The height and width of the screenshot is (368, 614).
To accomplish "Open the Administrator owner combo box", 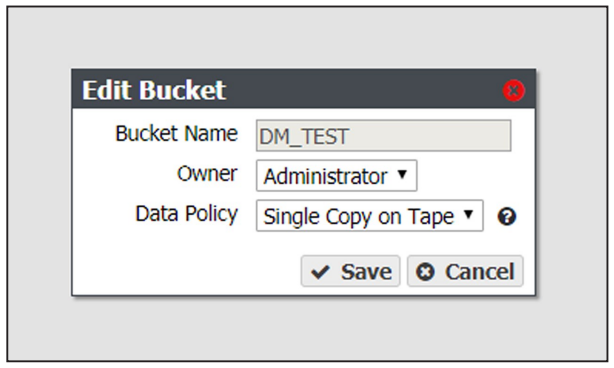I will coord(336,175).
